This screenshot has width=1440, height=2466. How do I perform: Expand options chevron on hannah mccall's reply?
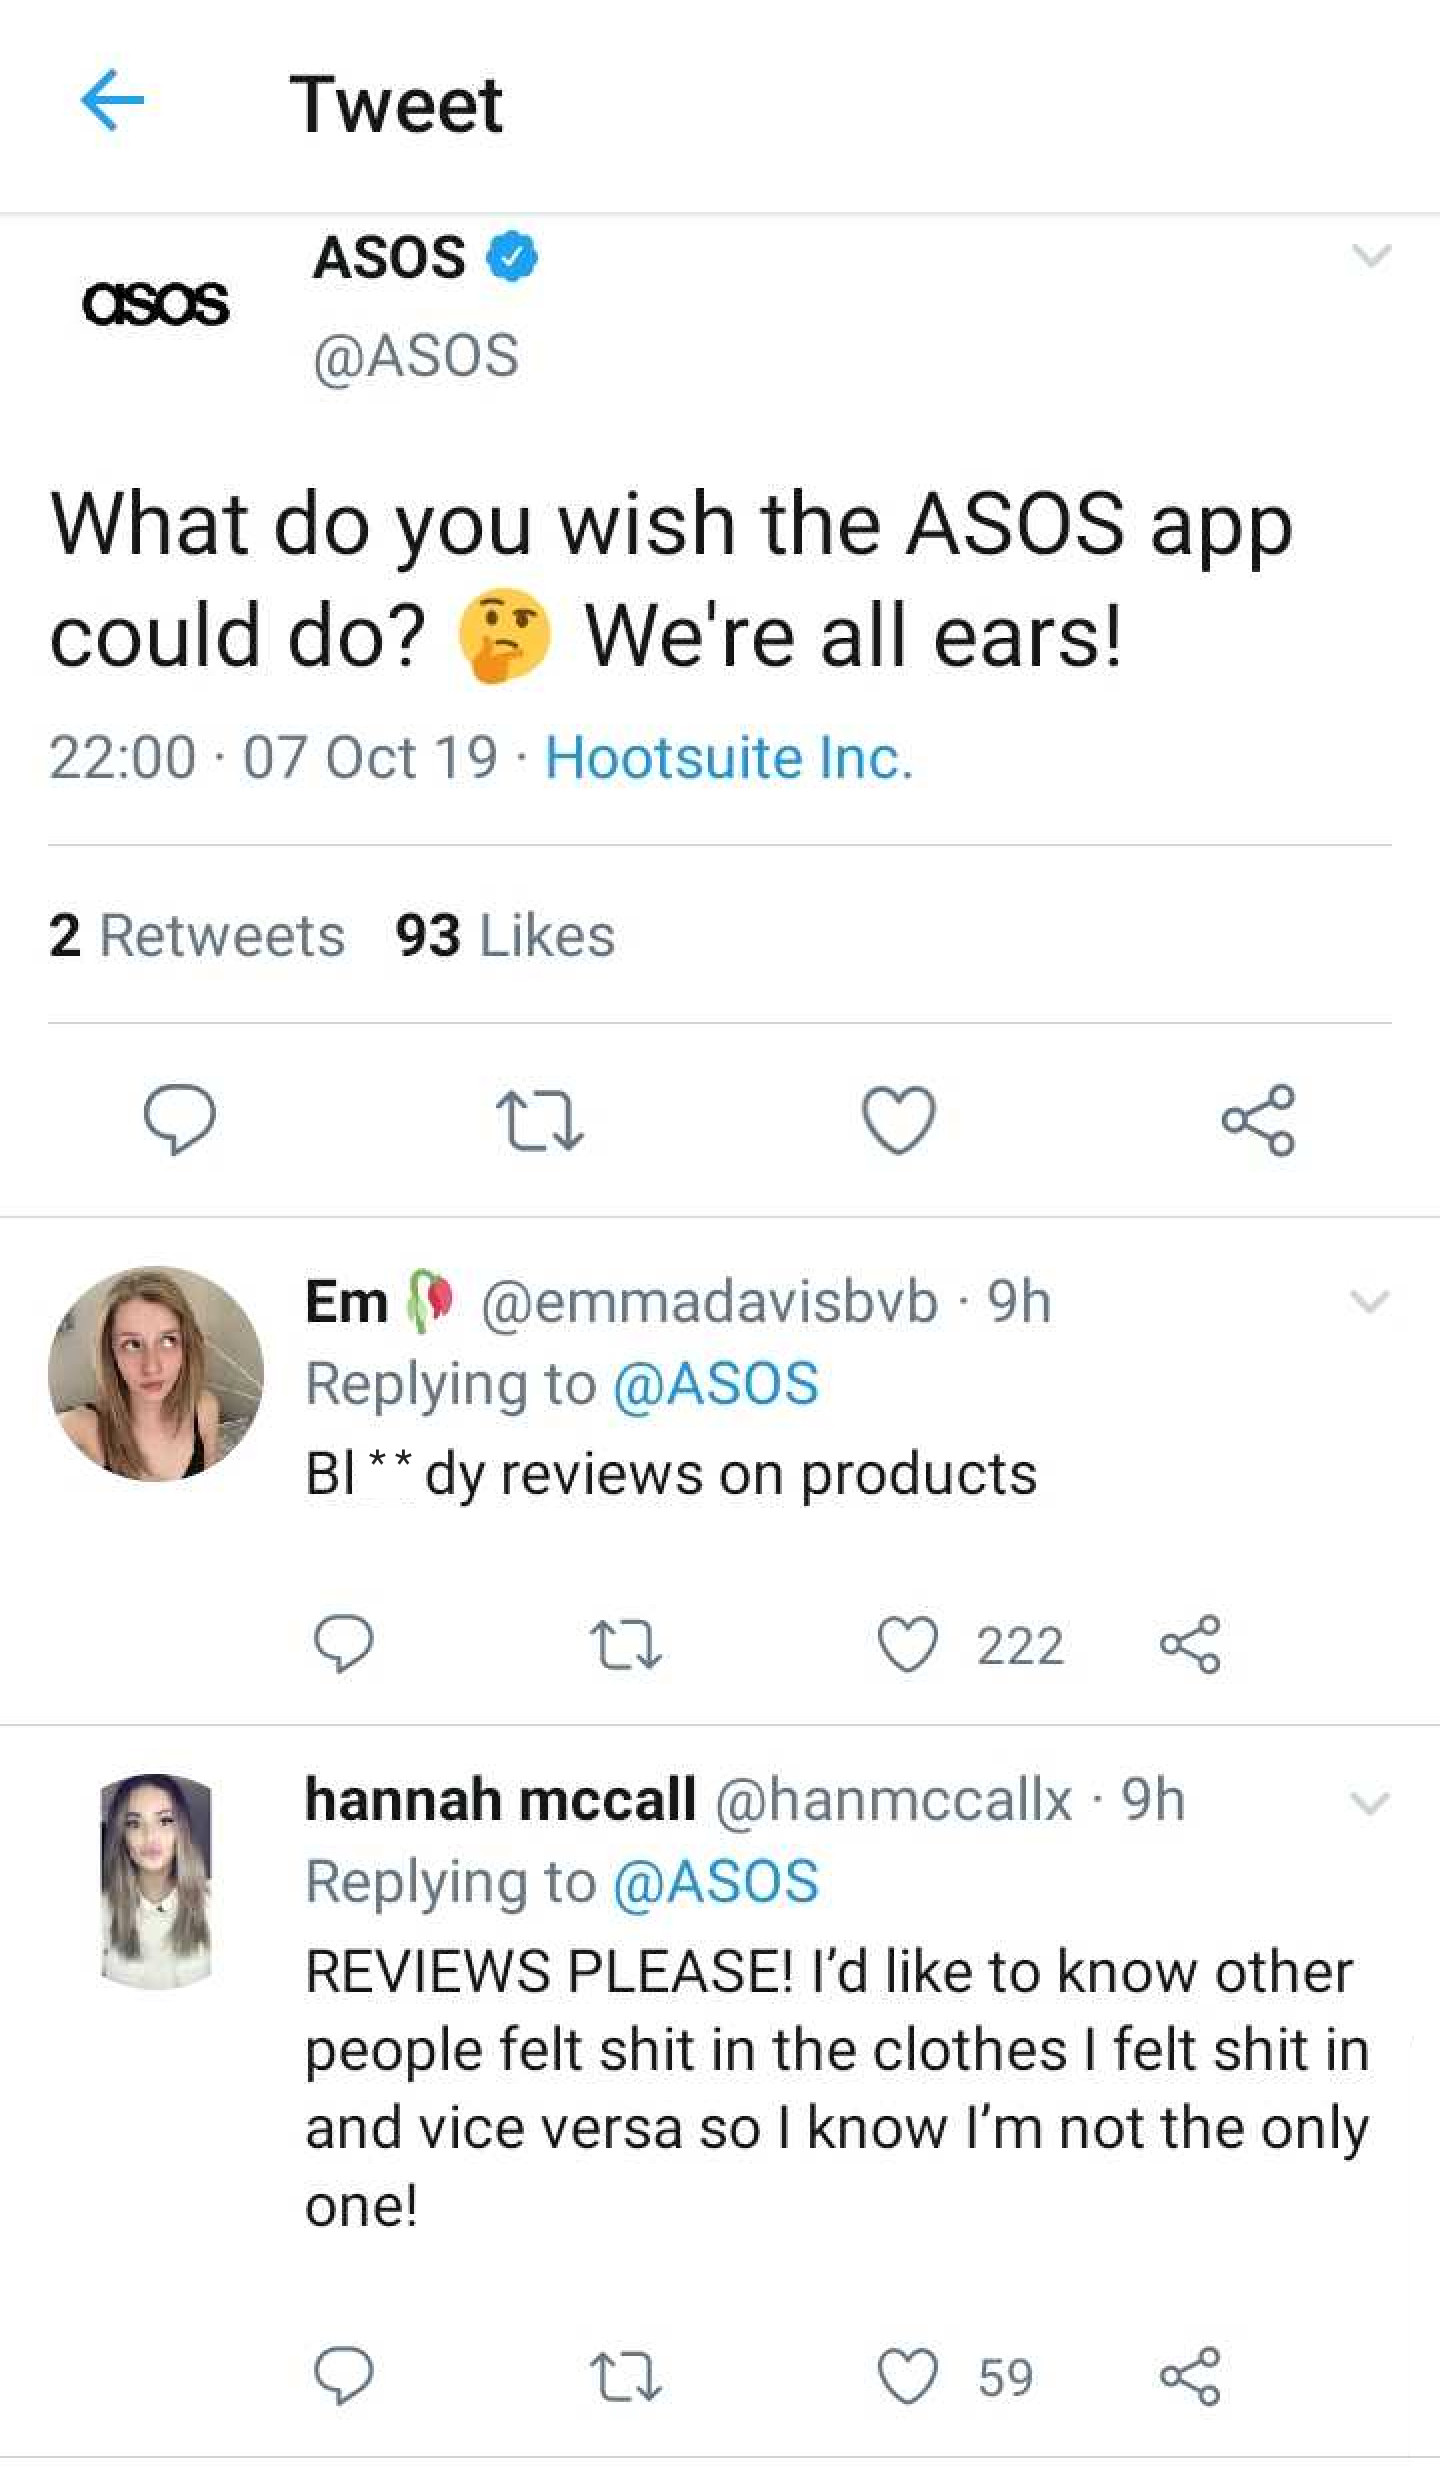click(x=1370, y=1803)
